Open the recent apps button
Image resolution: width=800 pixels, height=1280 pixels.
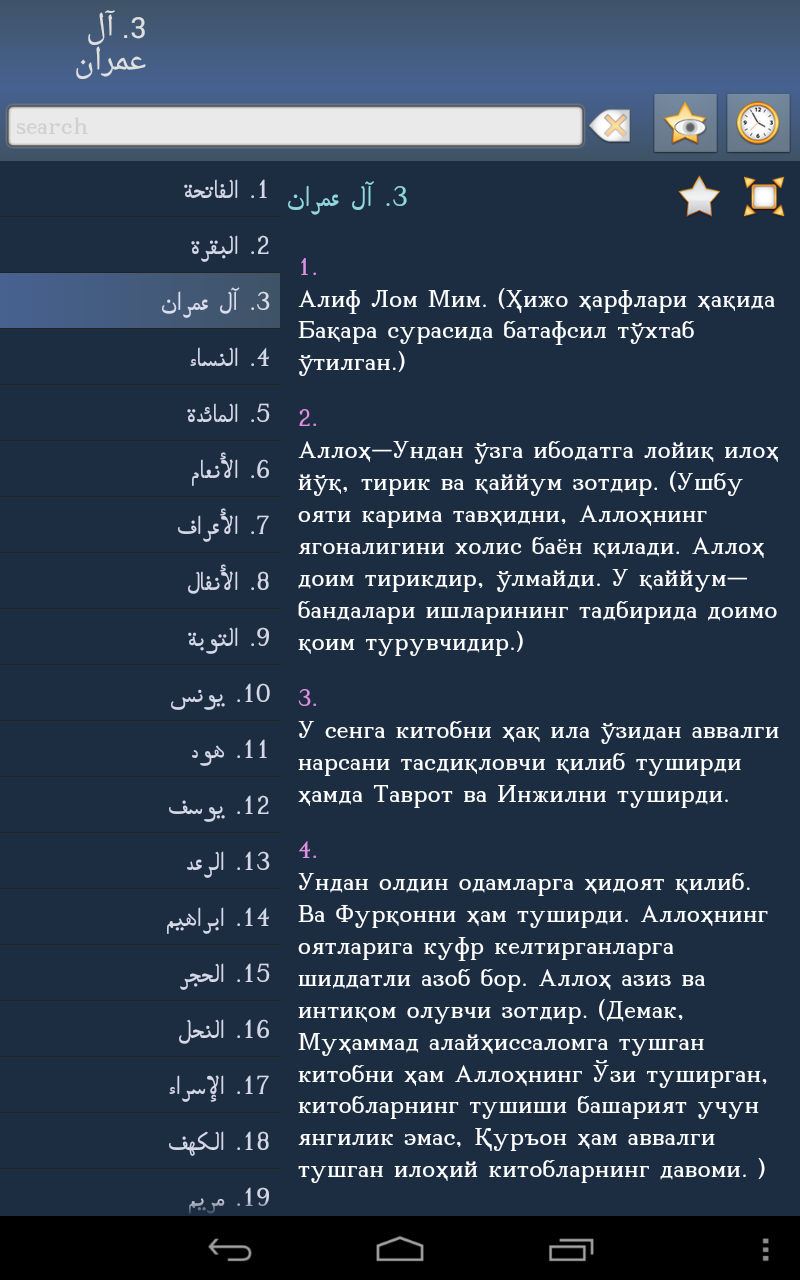(571, 1248)
